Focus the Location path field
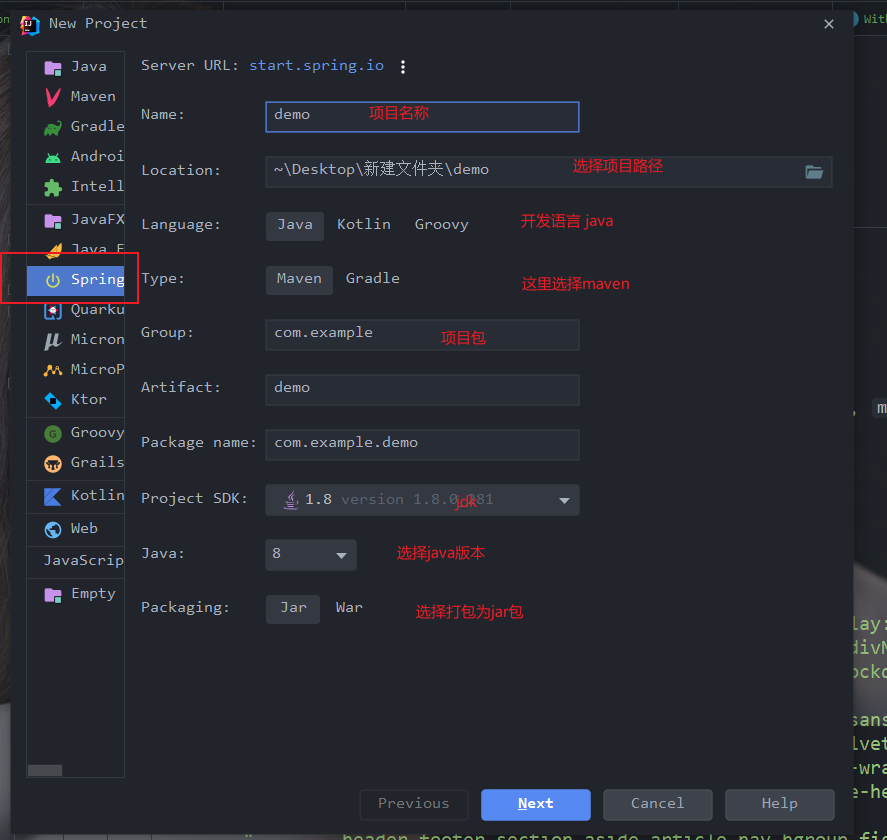 tap(549, 171)
